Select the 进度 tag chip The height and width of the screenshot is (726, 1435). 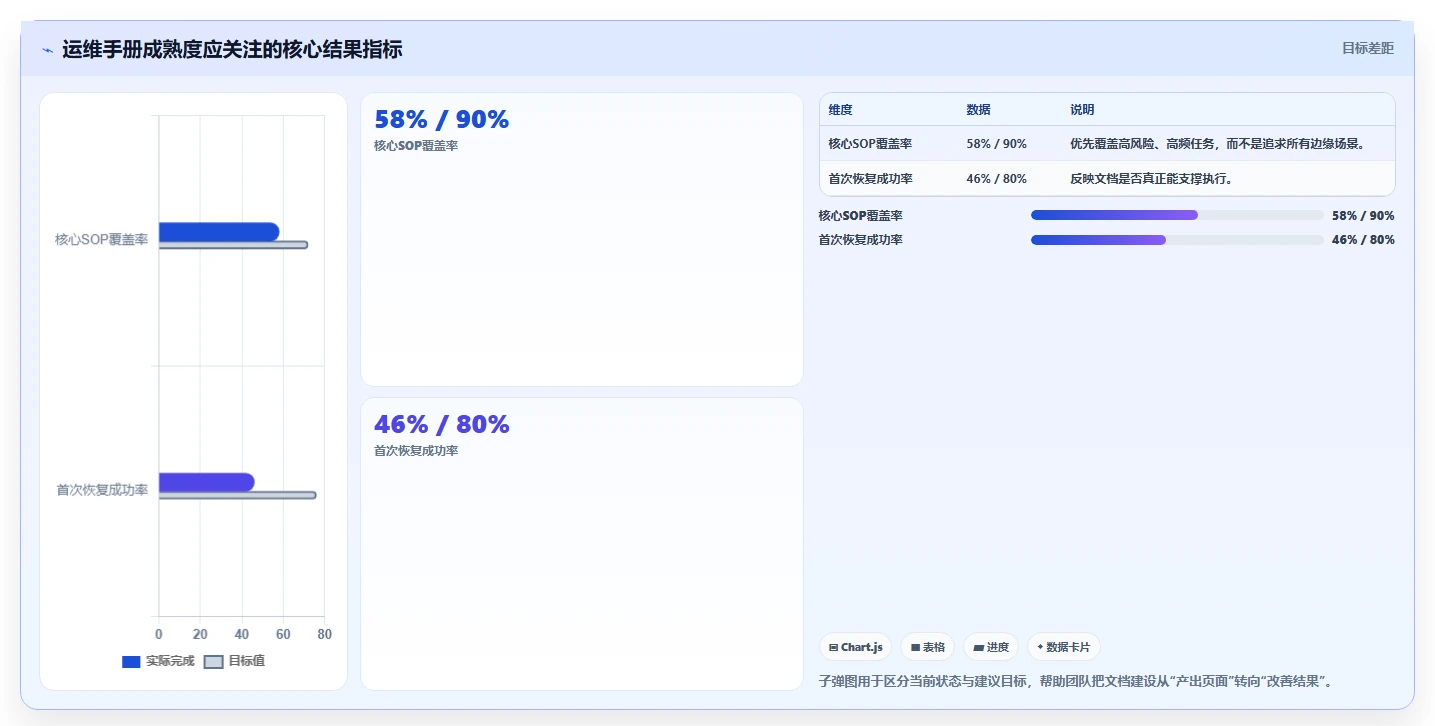[991, 647]
